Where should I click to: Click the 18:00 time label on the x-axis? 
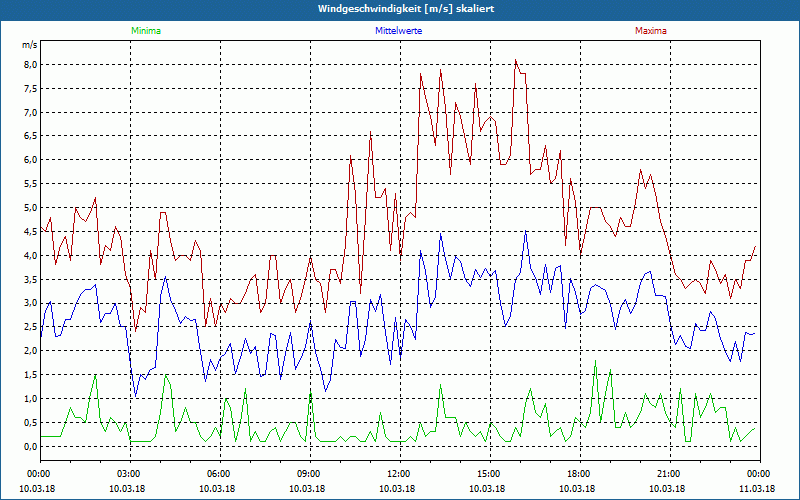581,474
